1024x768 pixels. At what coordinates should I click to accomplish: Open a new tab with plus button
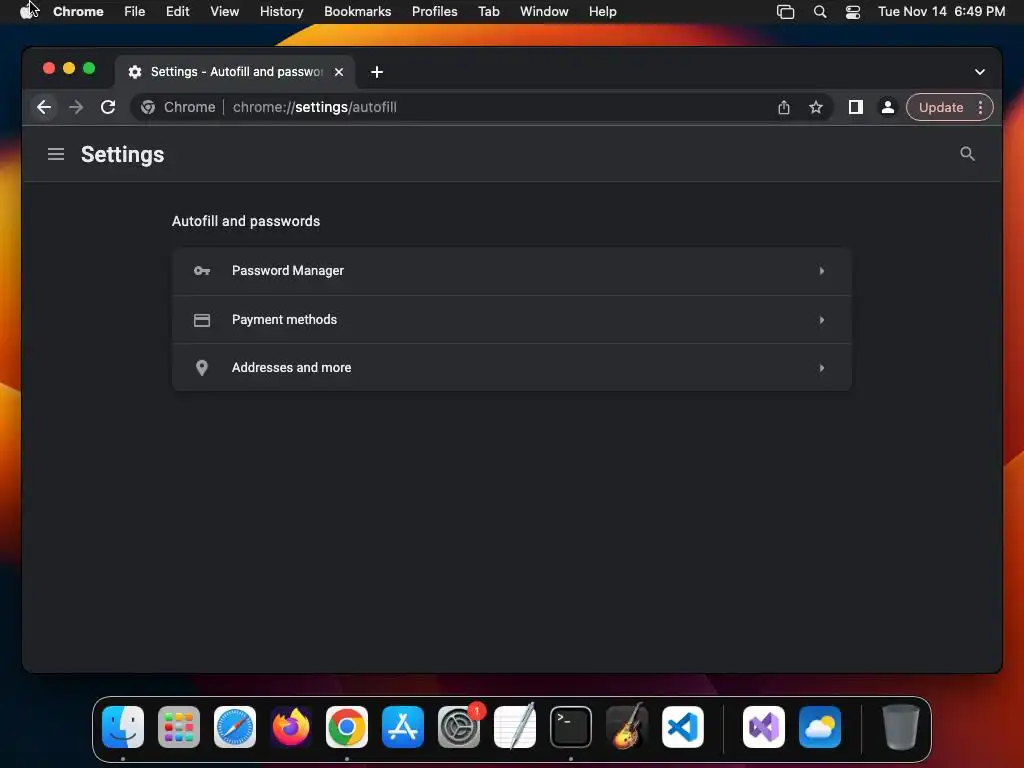tap(377, 72)
